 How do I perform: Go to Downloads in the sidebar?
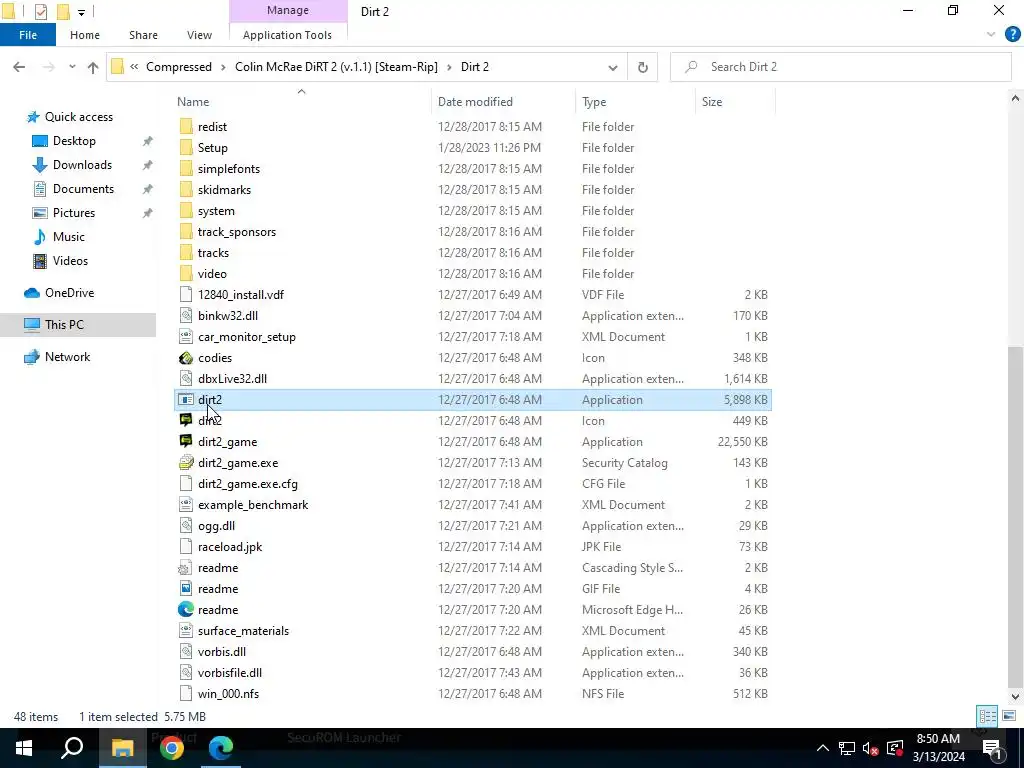pos(82,165)
